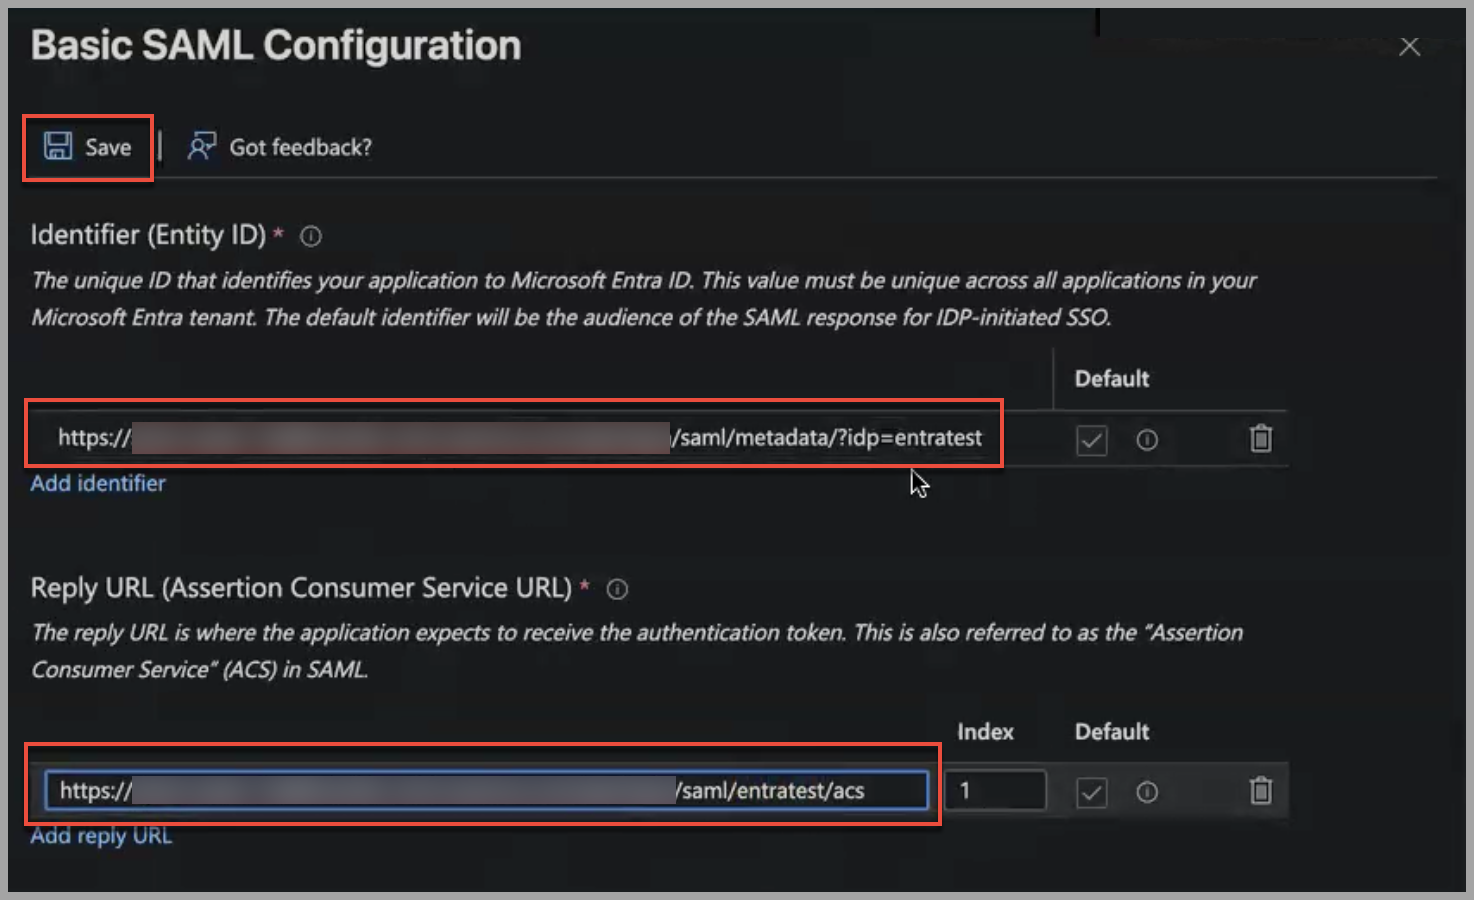Screen dimensions: 1474x900
Task: Click the Add reply URL link
Action: tap(101, 836)
